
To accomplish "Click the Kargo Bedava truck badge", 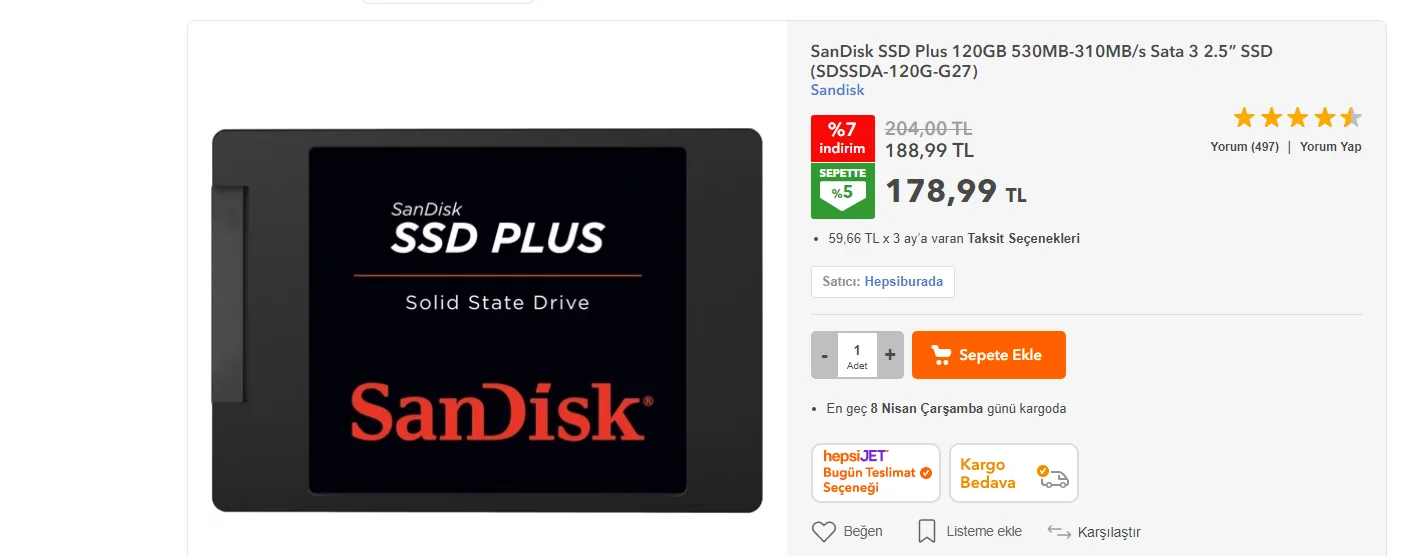I will (x=1014, y=473).
